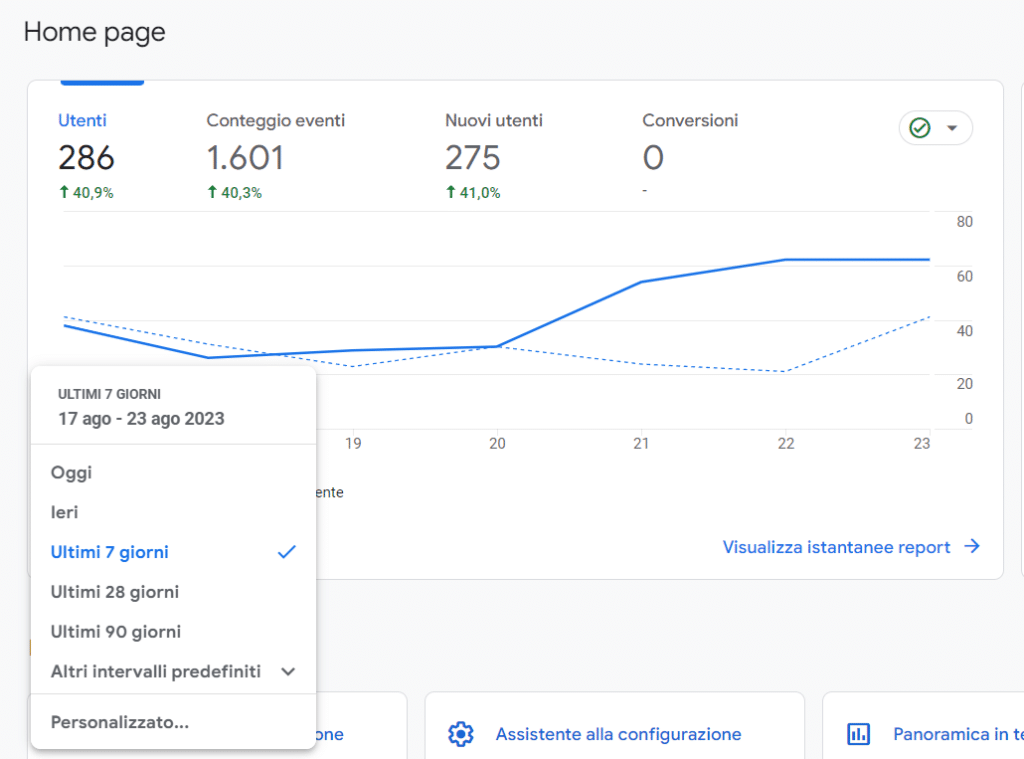Click the y-axis value 80
The height and width of the screenshot is (759, 1024).
click(x=965, y=221)
